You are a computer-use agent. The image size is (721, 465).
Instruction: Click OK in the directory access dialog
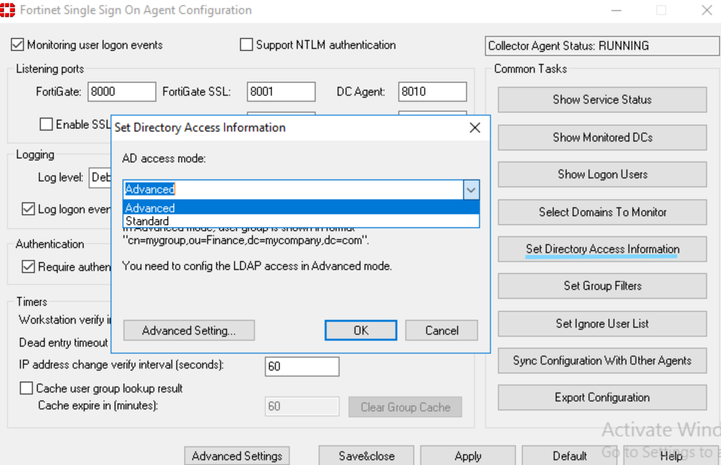point(361,330)
